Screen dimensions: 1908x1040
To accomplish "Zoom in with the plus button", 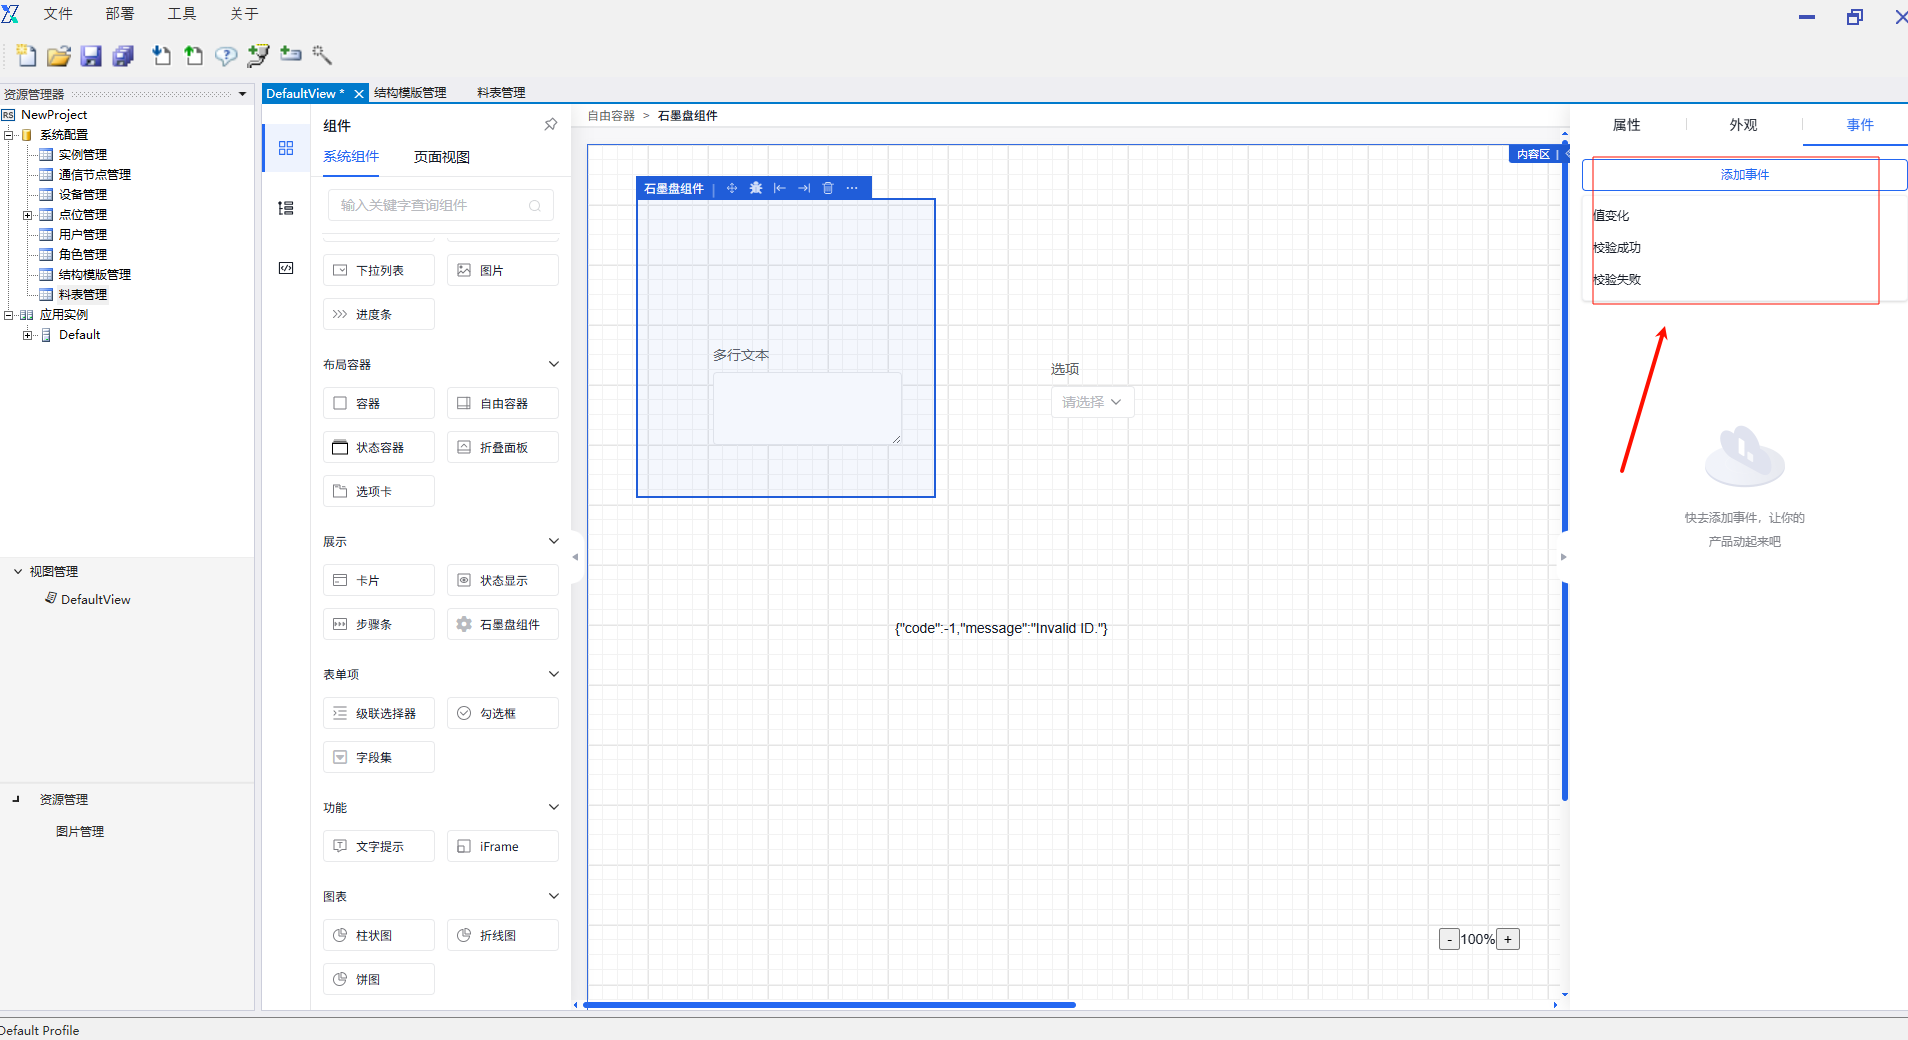I will tap(1508, 939).
